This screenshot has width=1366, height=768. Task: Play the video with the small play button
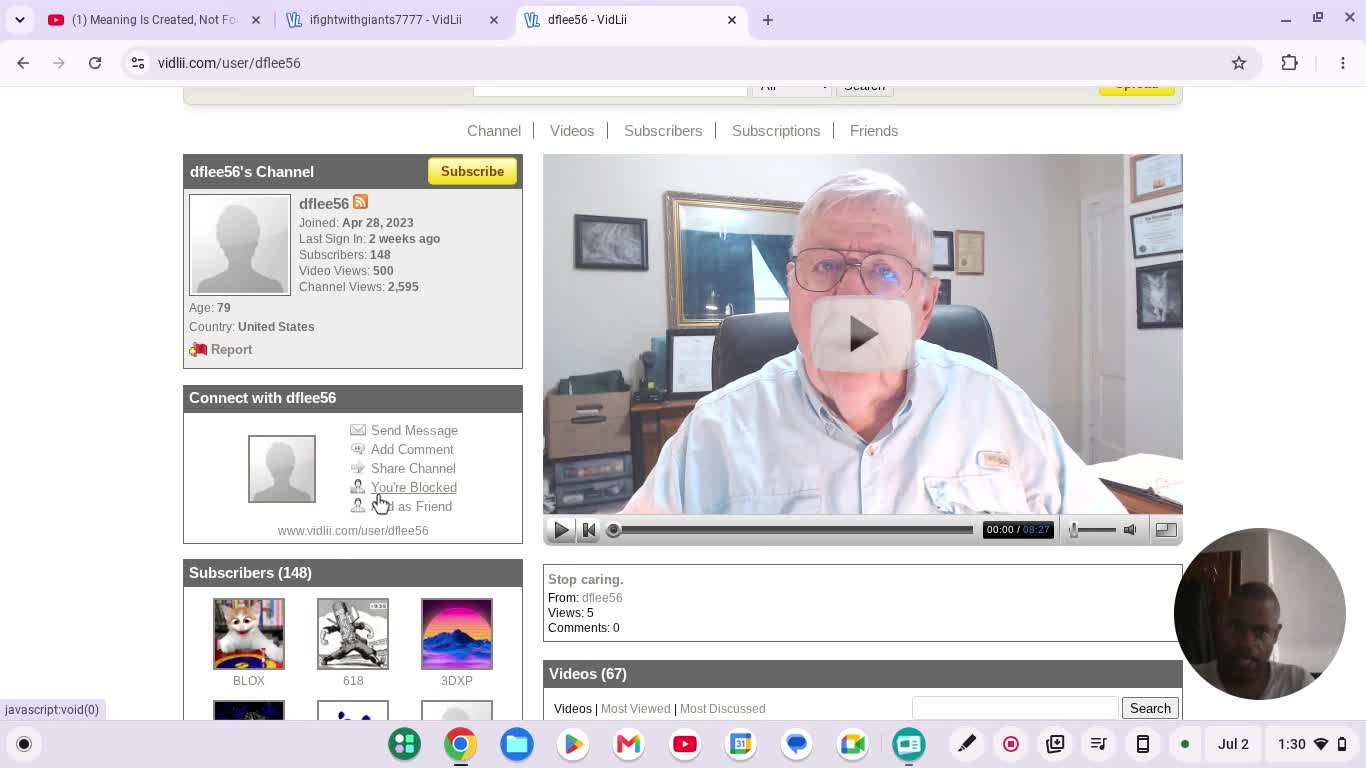pos(561,530)
